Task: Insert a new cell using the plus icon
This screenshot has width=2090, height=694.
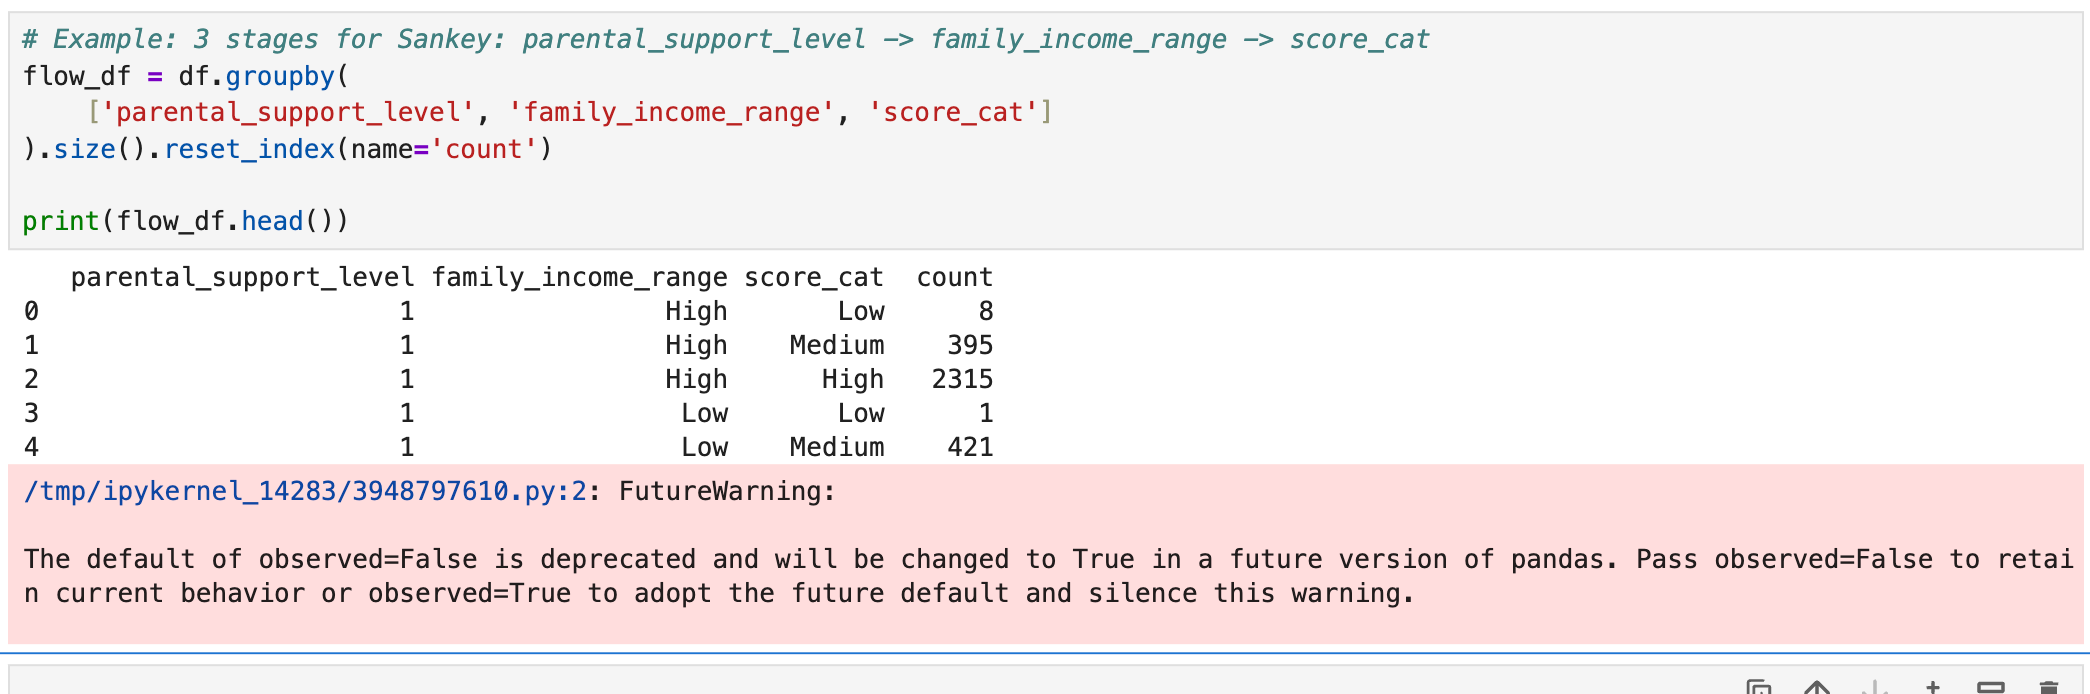Action: [1933, 687]
